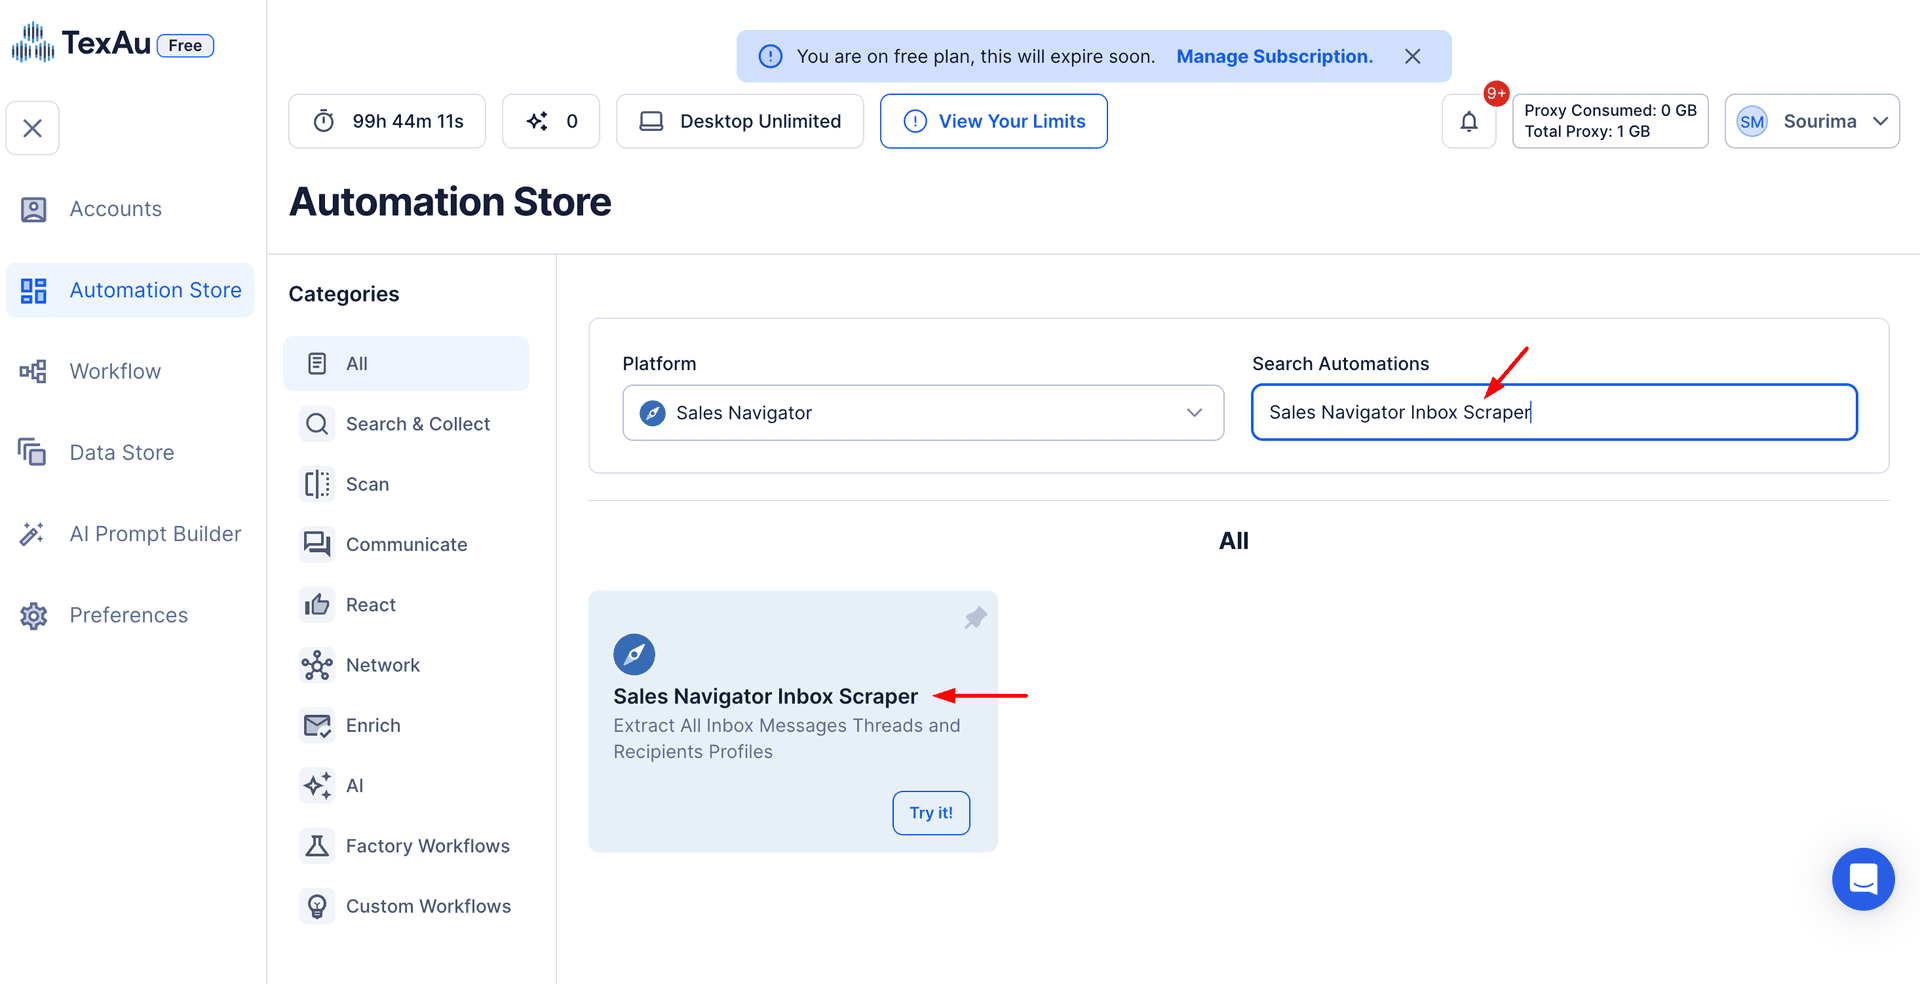Click the Desktop Unlimited button
Screen dimensions: 1920x984
pos(740,121)
